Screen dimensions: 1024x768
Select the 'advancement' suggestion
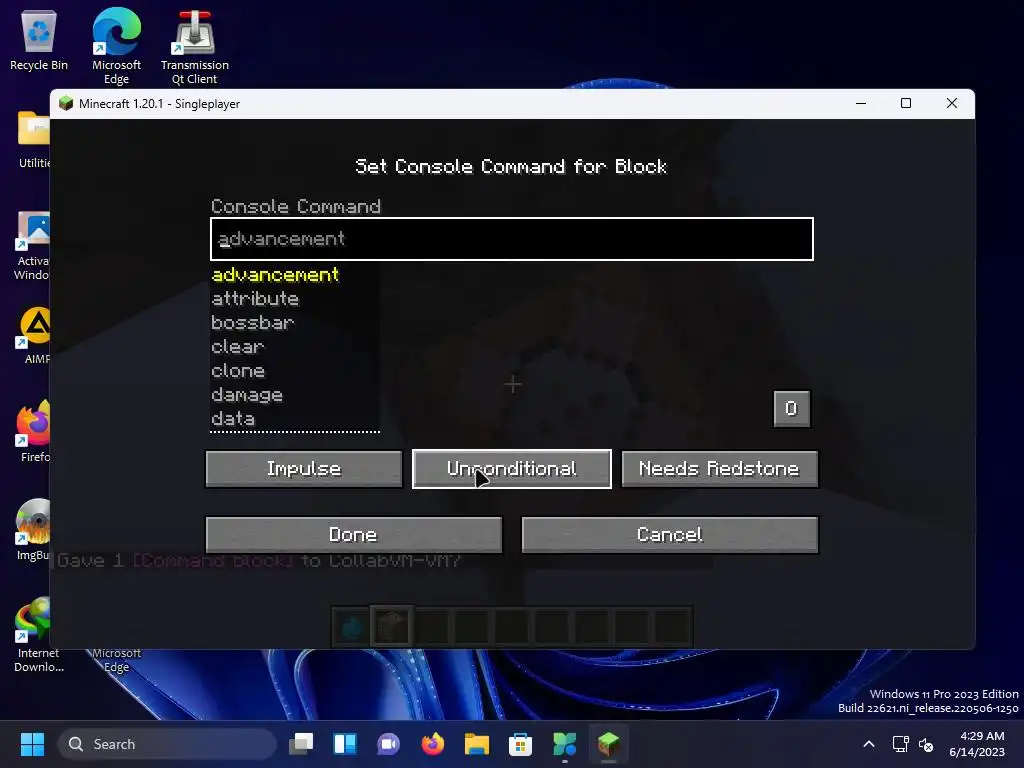276,275
